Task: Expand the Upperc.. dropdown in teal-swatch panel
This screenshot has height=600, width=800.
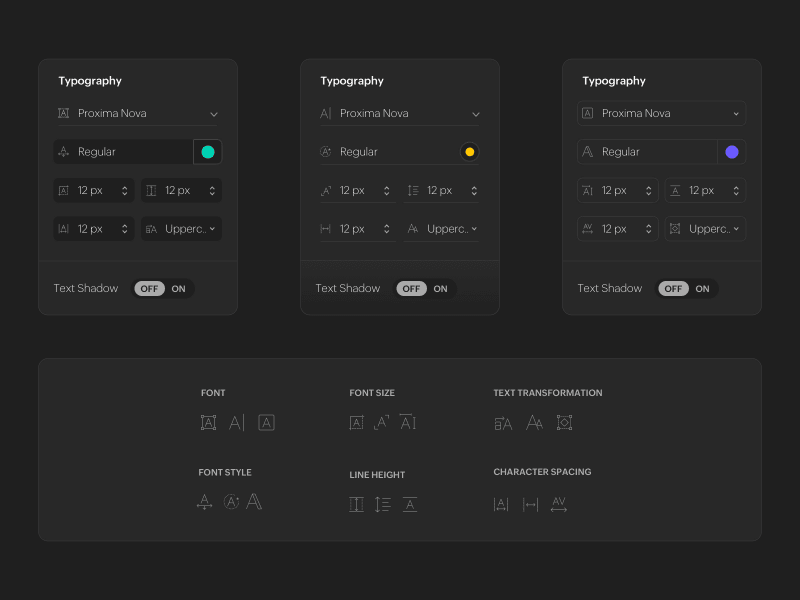Action: [181, 229]
